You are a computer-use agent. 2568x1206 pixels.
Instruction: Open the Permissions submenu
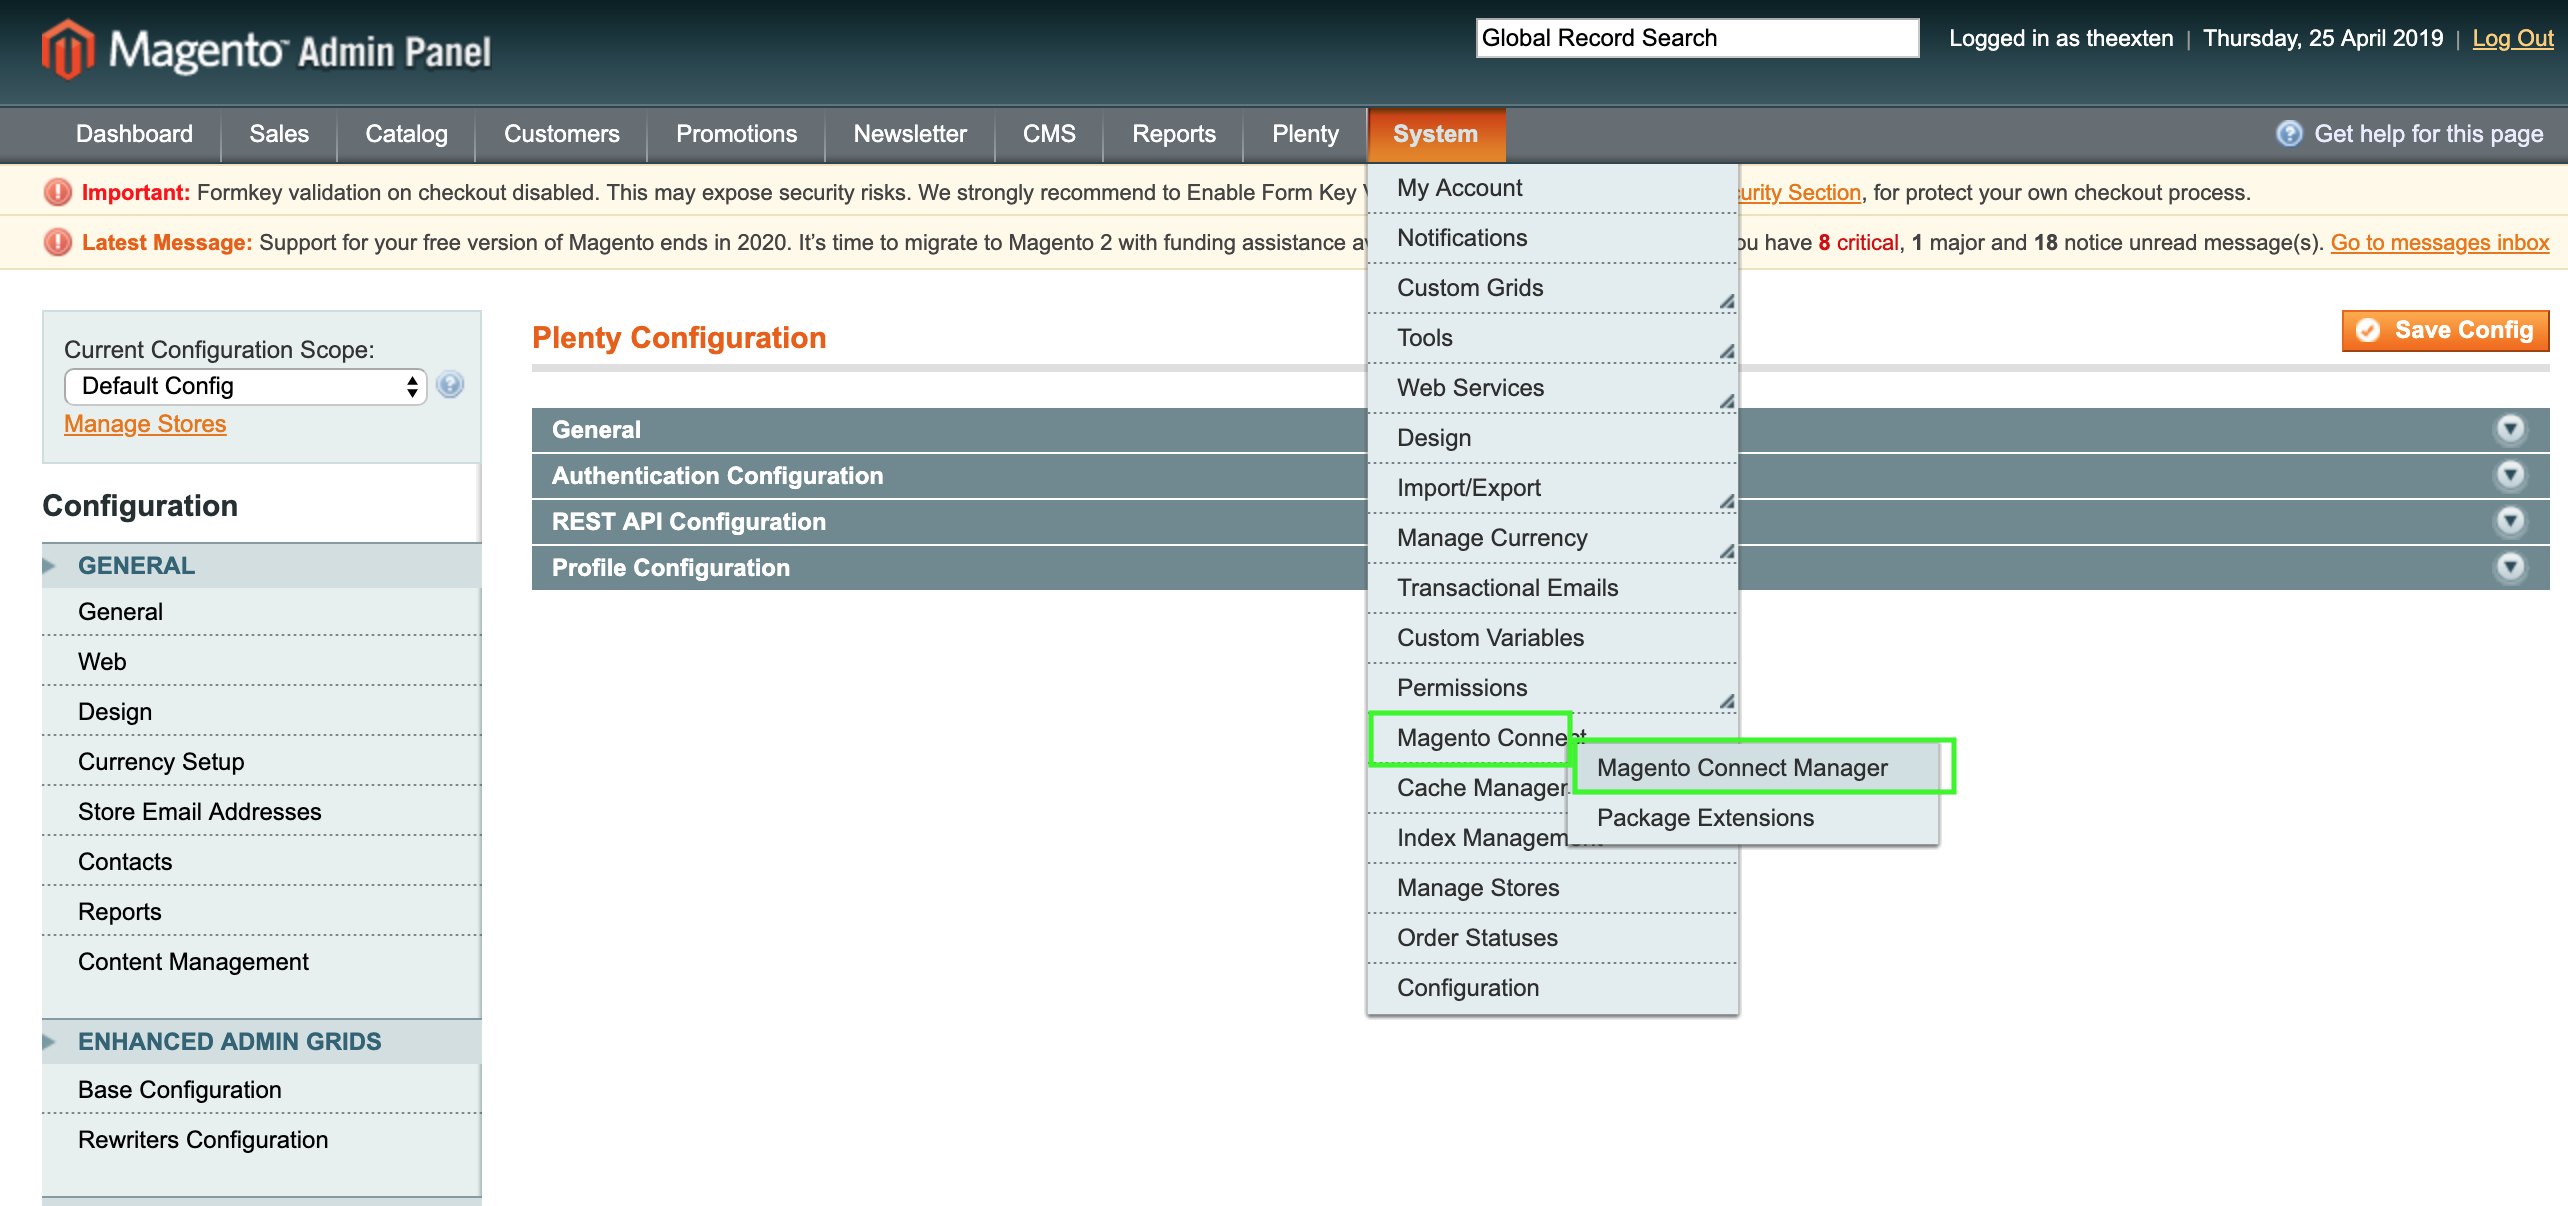[x=1552, y=688]
